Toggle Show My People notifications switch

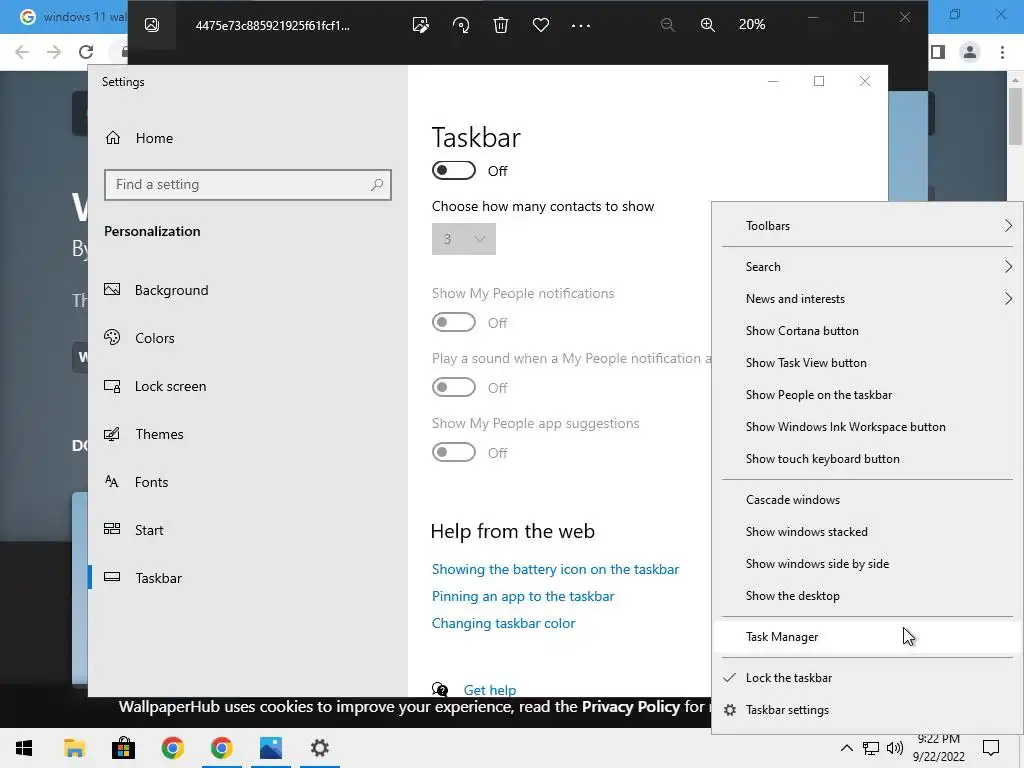[x=454, y=323]
